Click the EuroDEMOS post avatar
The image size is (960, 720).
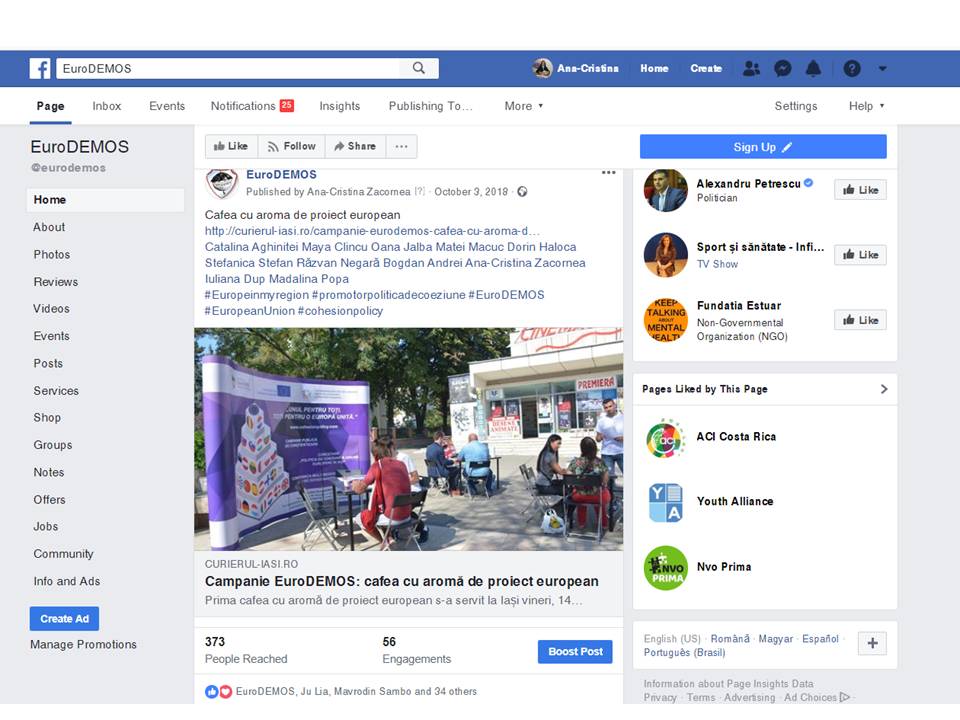[x=222, y=183]
